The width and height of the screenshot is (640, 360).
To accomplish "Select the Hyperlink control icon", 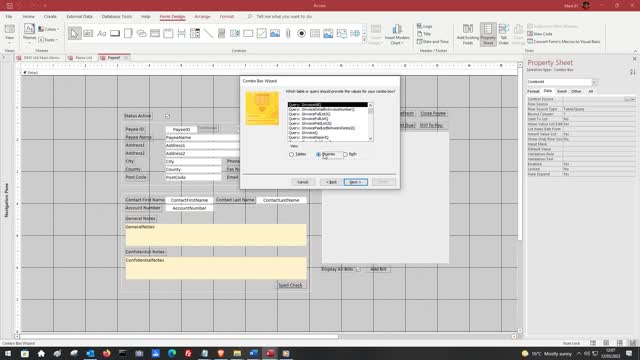I will pos(142,33).
